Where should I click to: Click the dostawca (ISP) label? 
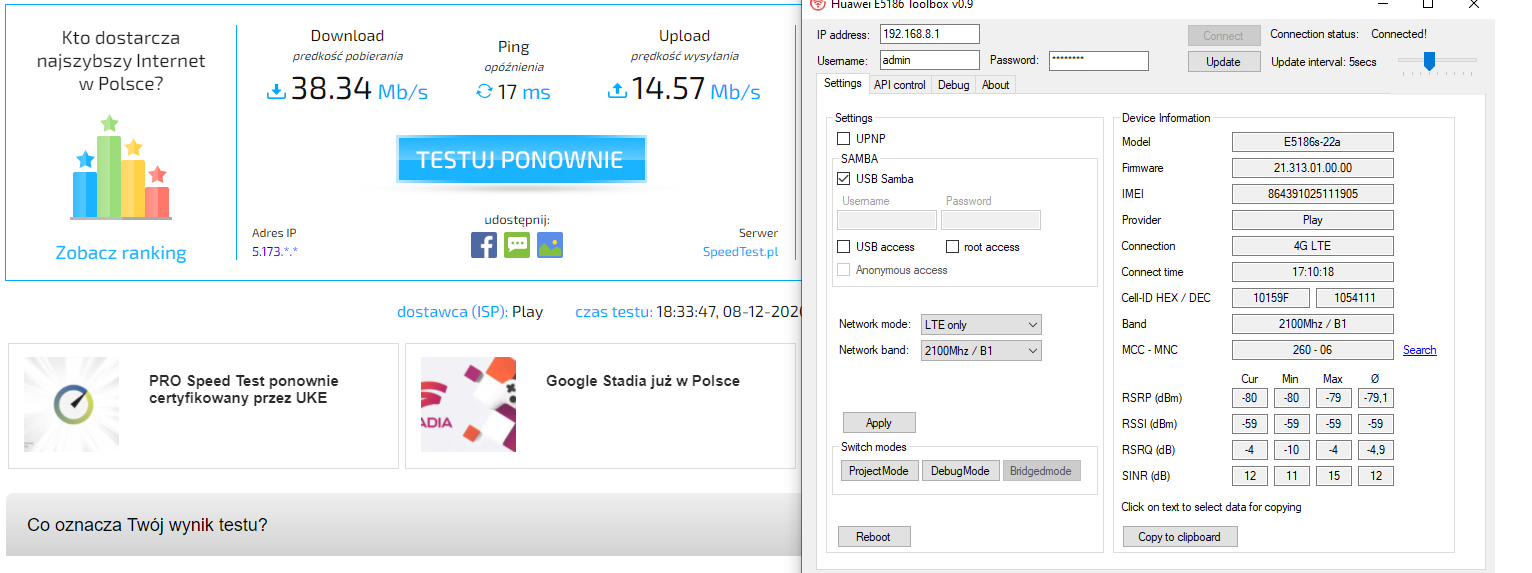452,312
